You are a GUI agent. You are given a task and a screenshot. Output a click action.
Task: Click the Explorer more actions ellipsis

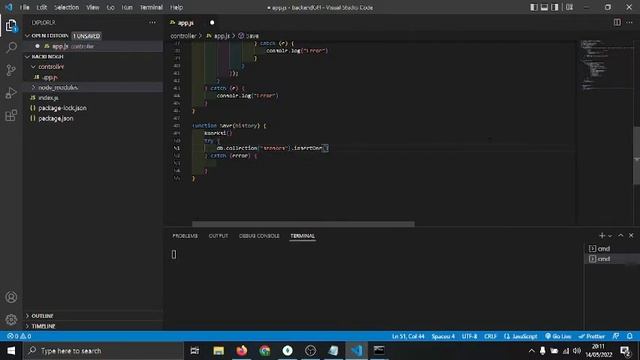pyautogui.click(x=152, y=22)
